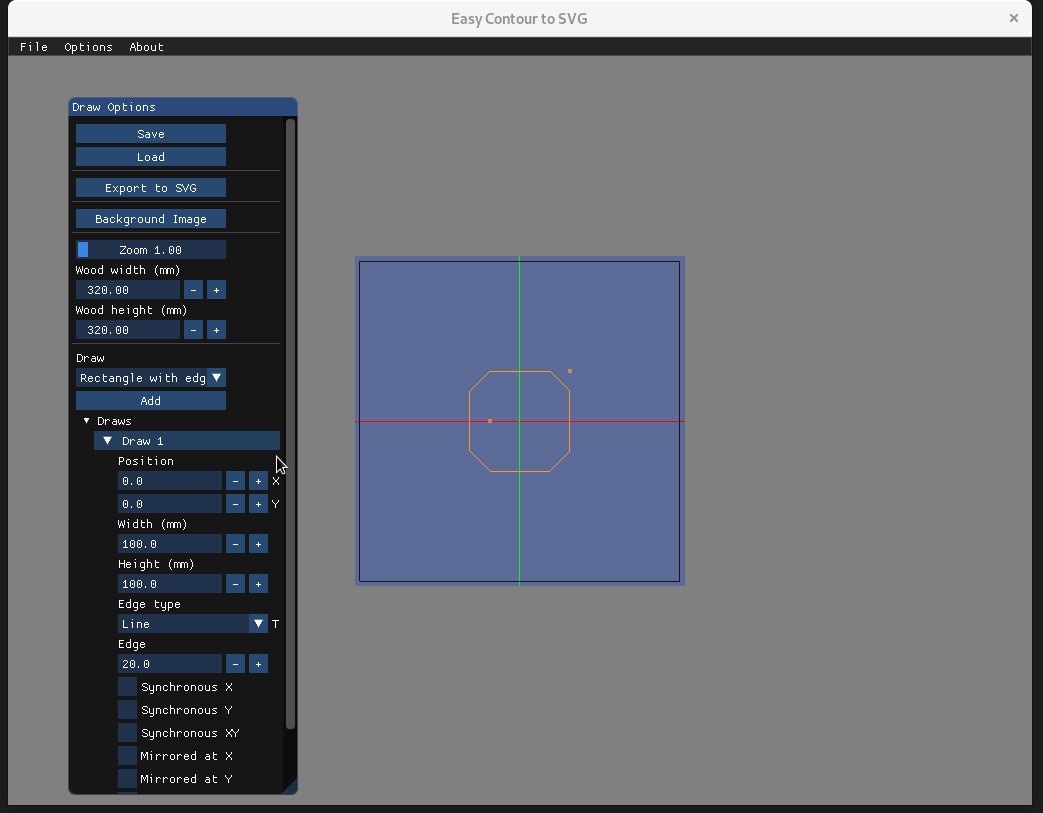
Task: Decrease Position Y with minus button
Action: tap(235, 504)
